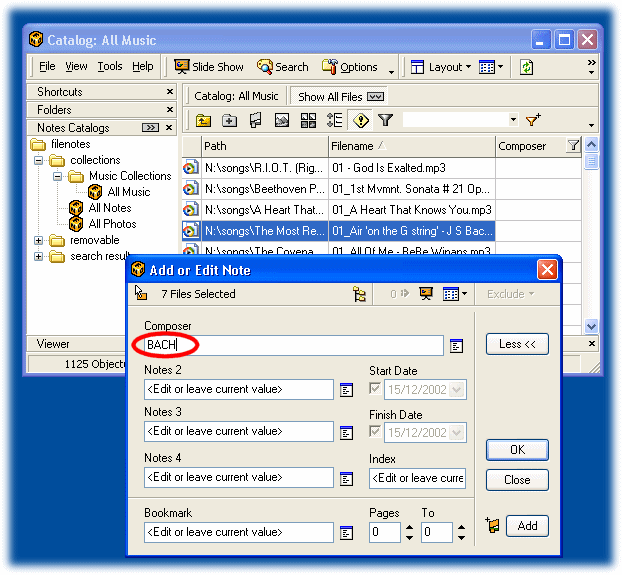
Task: Click the refresh icon in main toolbar
Action: point(526,67)
